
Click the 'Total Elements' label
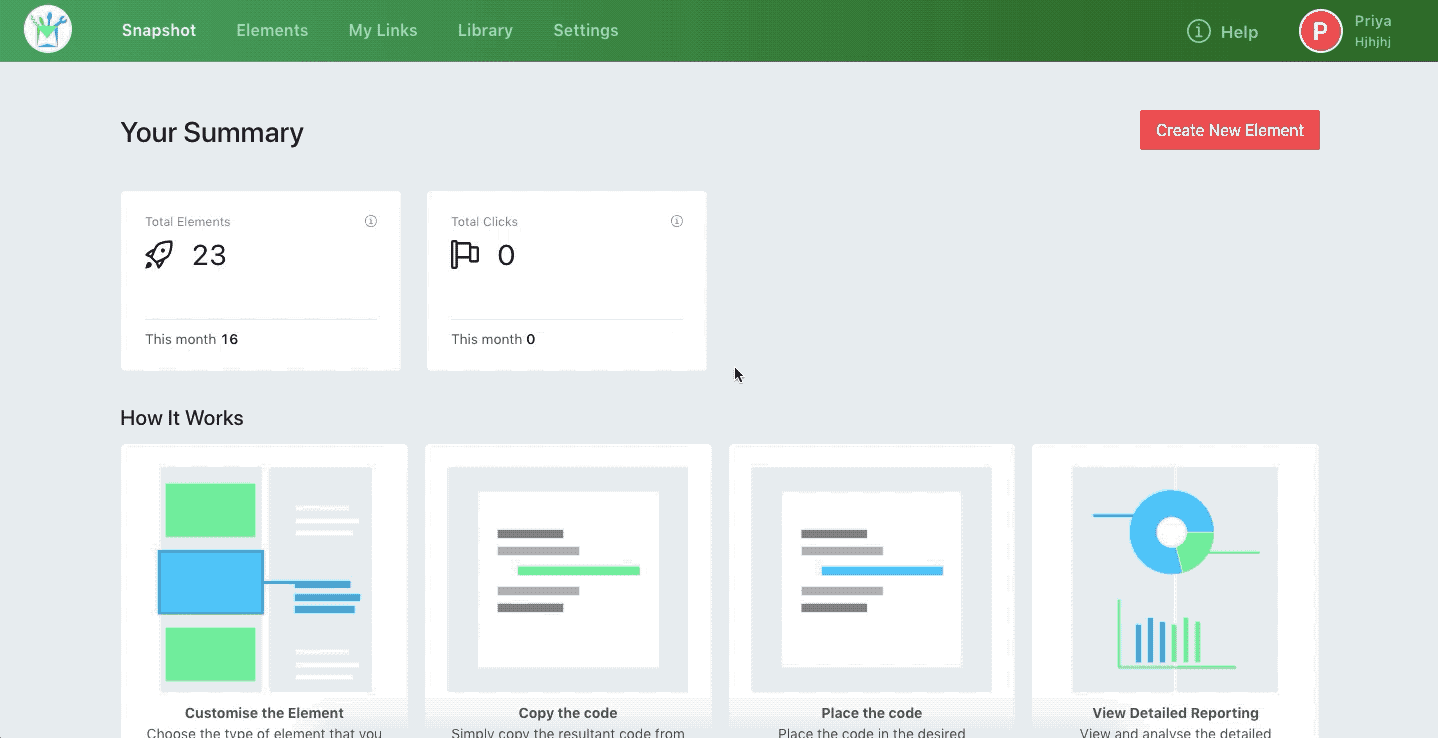pyautogui.click(x=188, y=222)
